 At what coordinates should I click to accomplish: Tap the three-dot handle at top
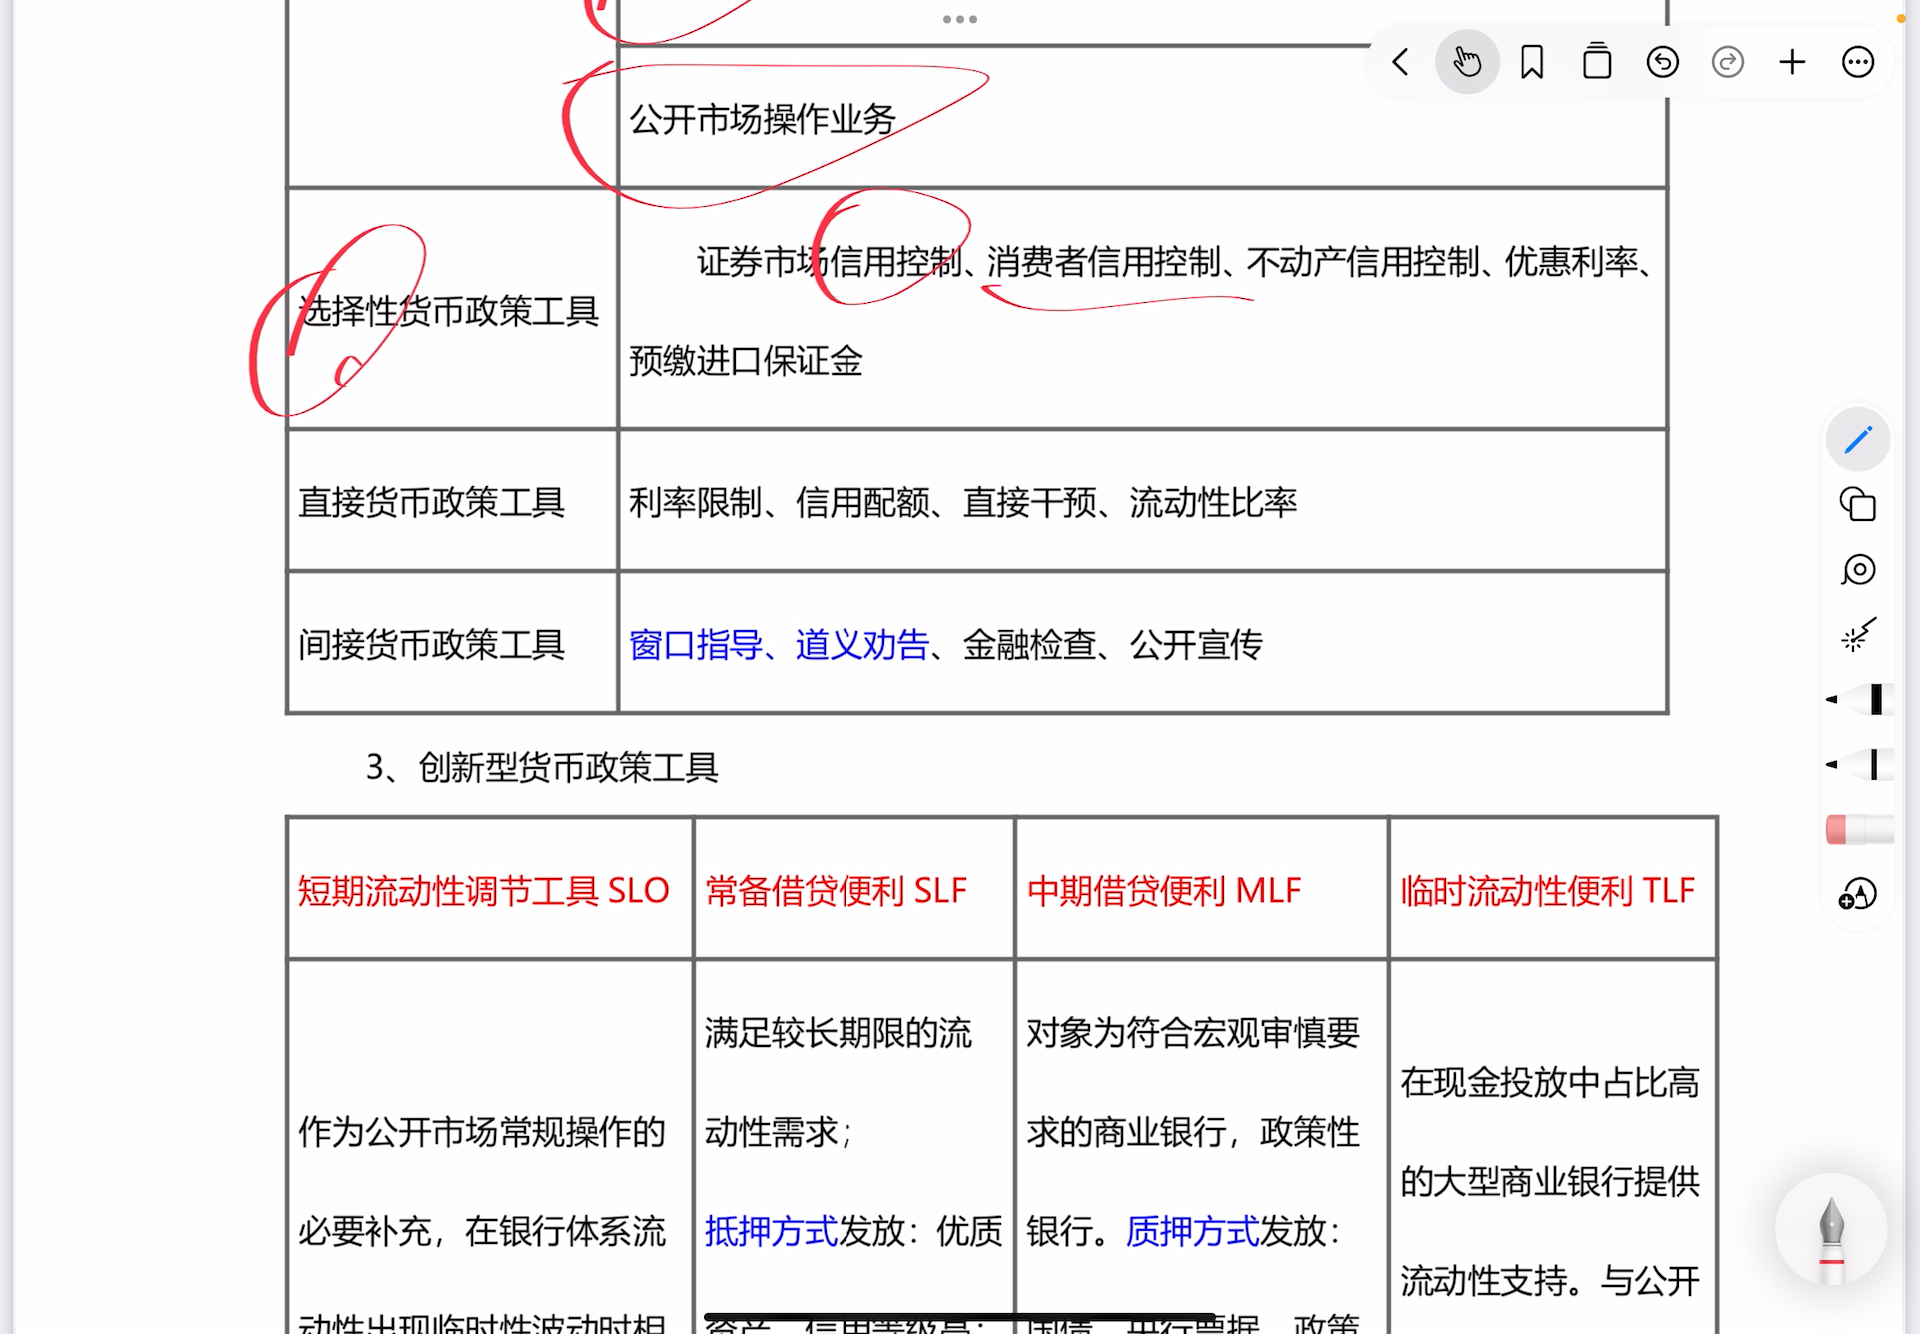960,19
